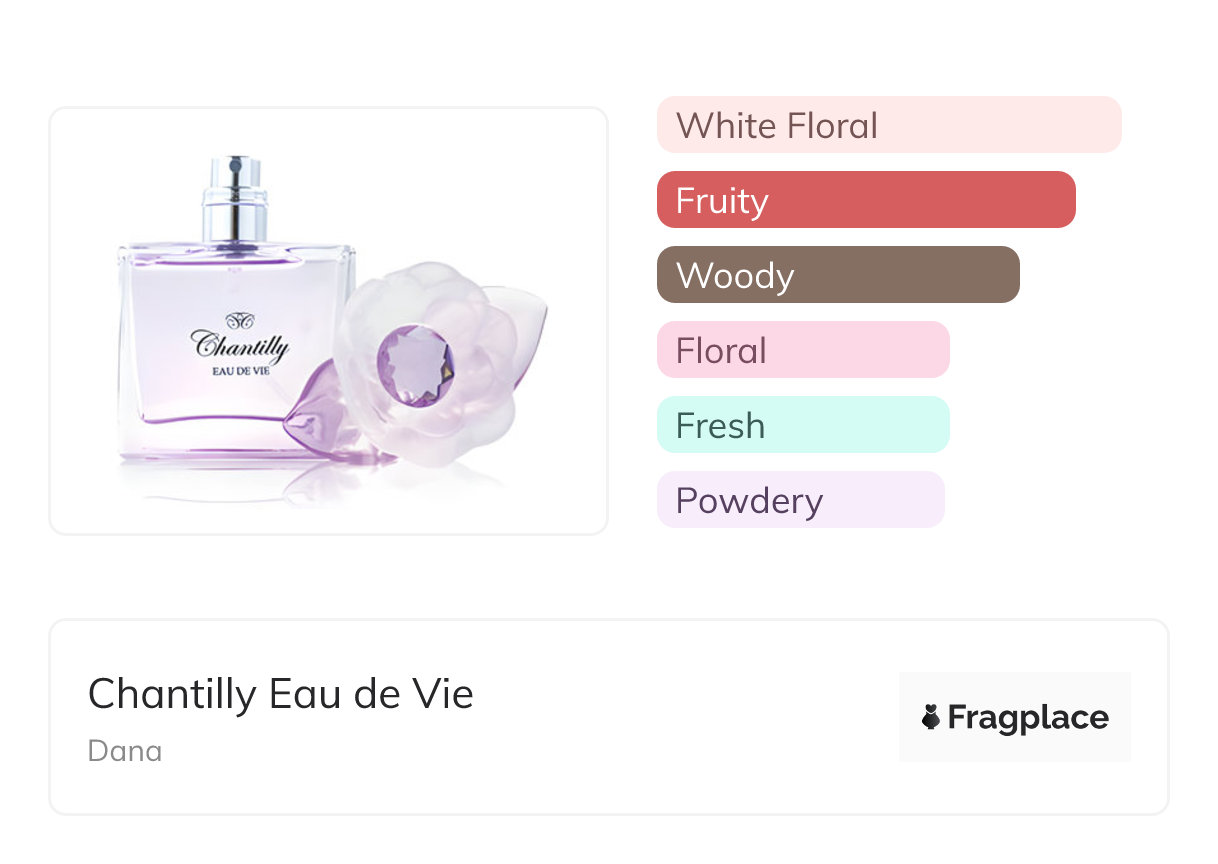Click the Fragplace logo badge
The width and height of the screenshot is (1218, 864).
click(1014, 717)
